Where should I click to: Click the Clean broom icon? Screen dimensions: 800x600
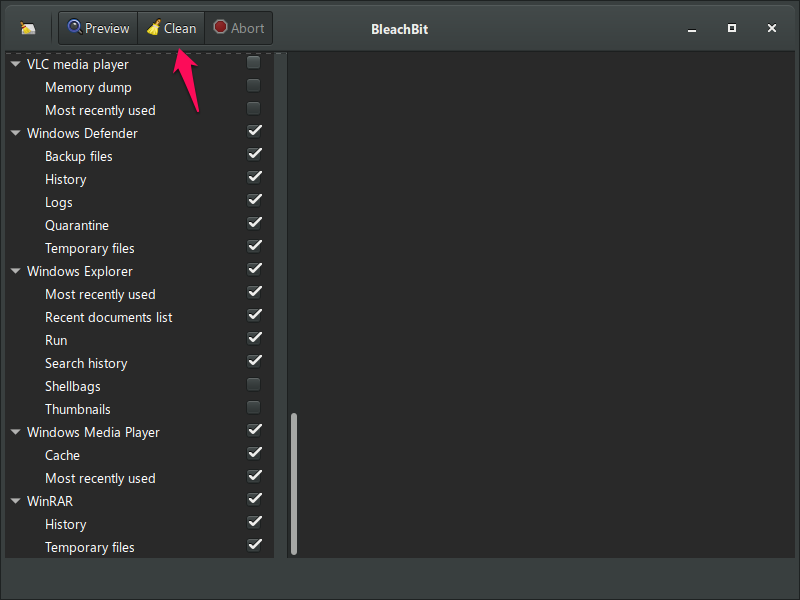154,27
